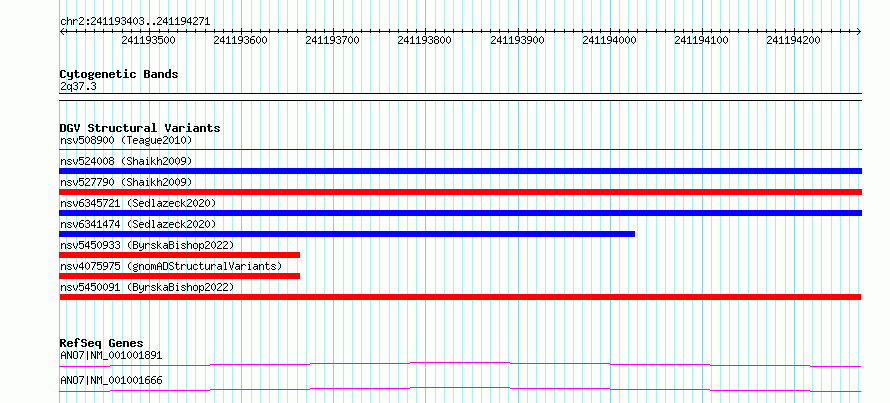Open variant nsv508900 (Teague2010) label
Screen dimensions: 890x403
tap(126, 140)
